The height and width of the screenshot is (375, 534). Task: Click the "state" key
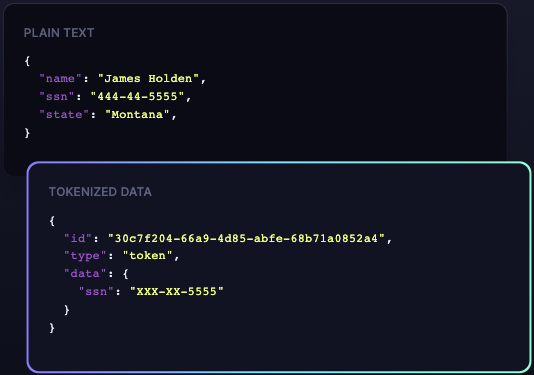click(64, 114)
